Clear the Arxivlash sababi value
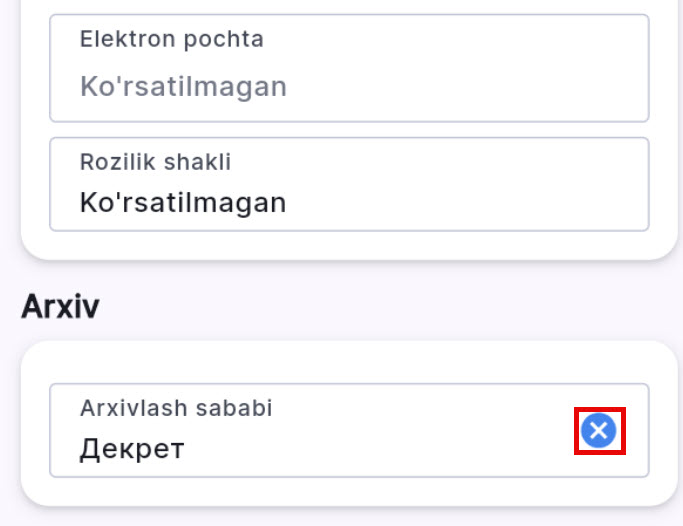 [x=598, y=431]
